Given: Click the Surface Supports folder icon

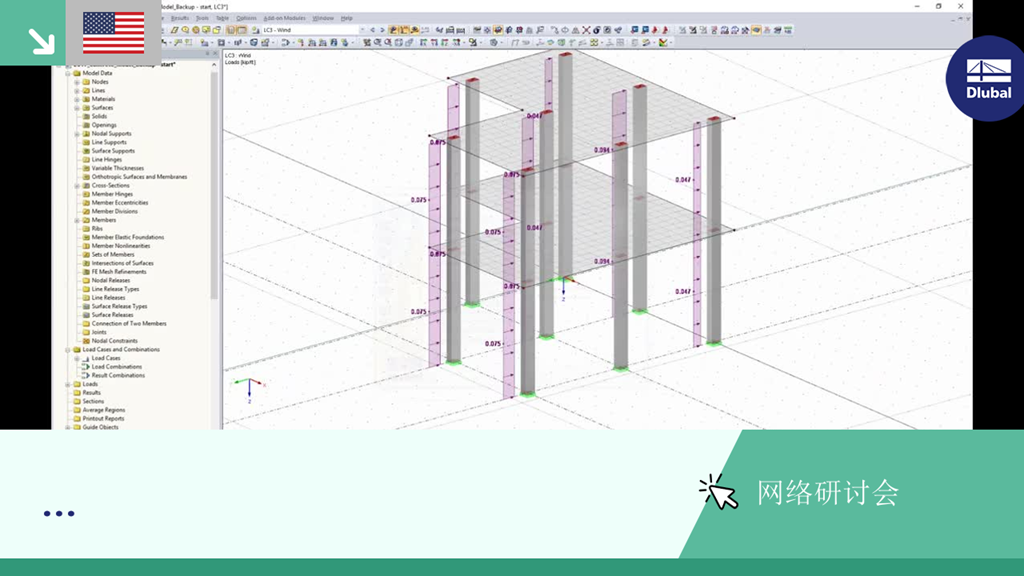Looking at the screenshot, I should (86, 151).
